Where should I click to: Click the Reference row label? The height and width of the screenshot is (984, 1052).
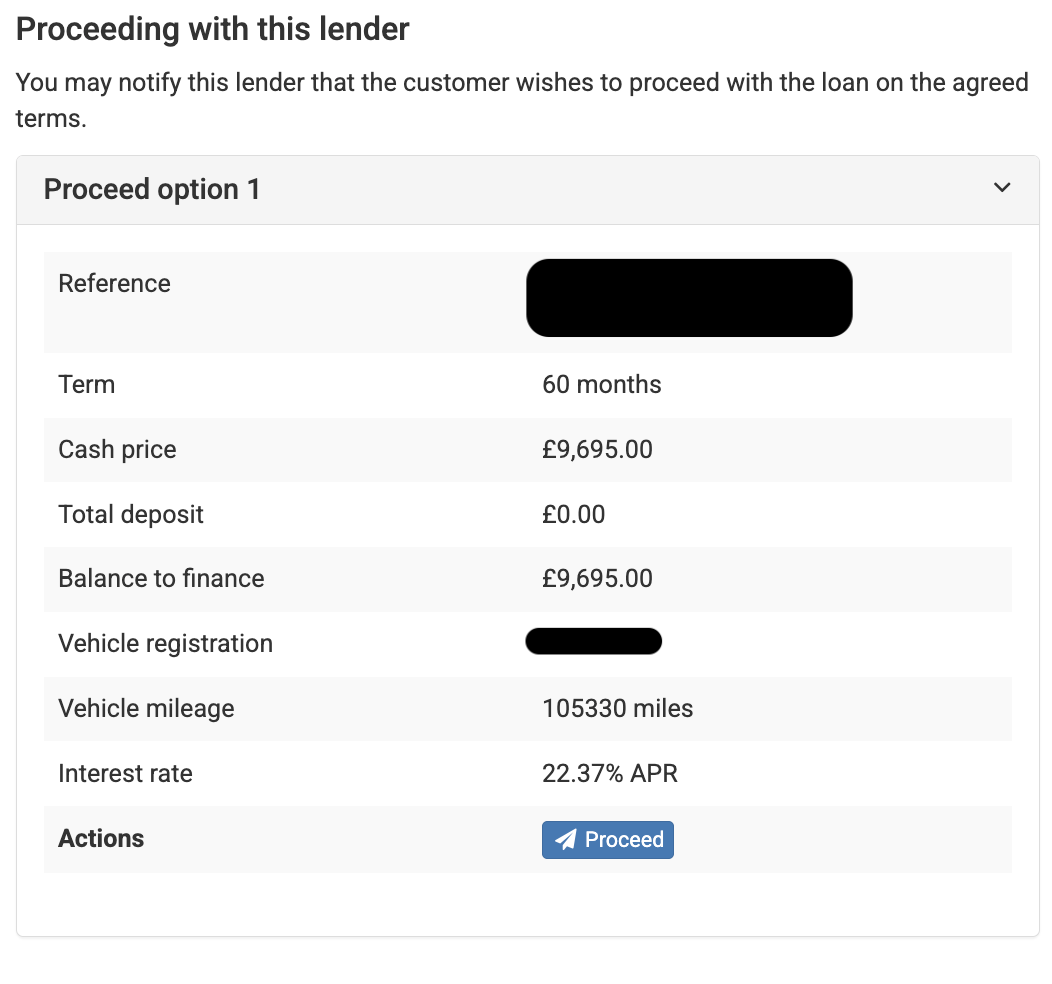tap(114, 283)
